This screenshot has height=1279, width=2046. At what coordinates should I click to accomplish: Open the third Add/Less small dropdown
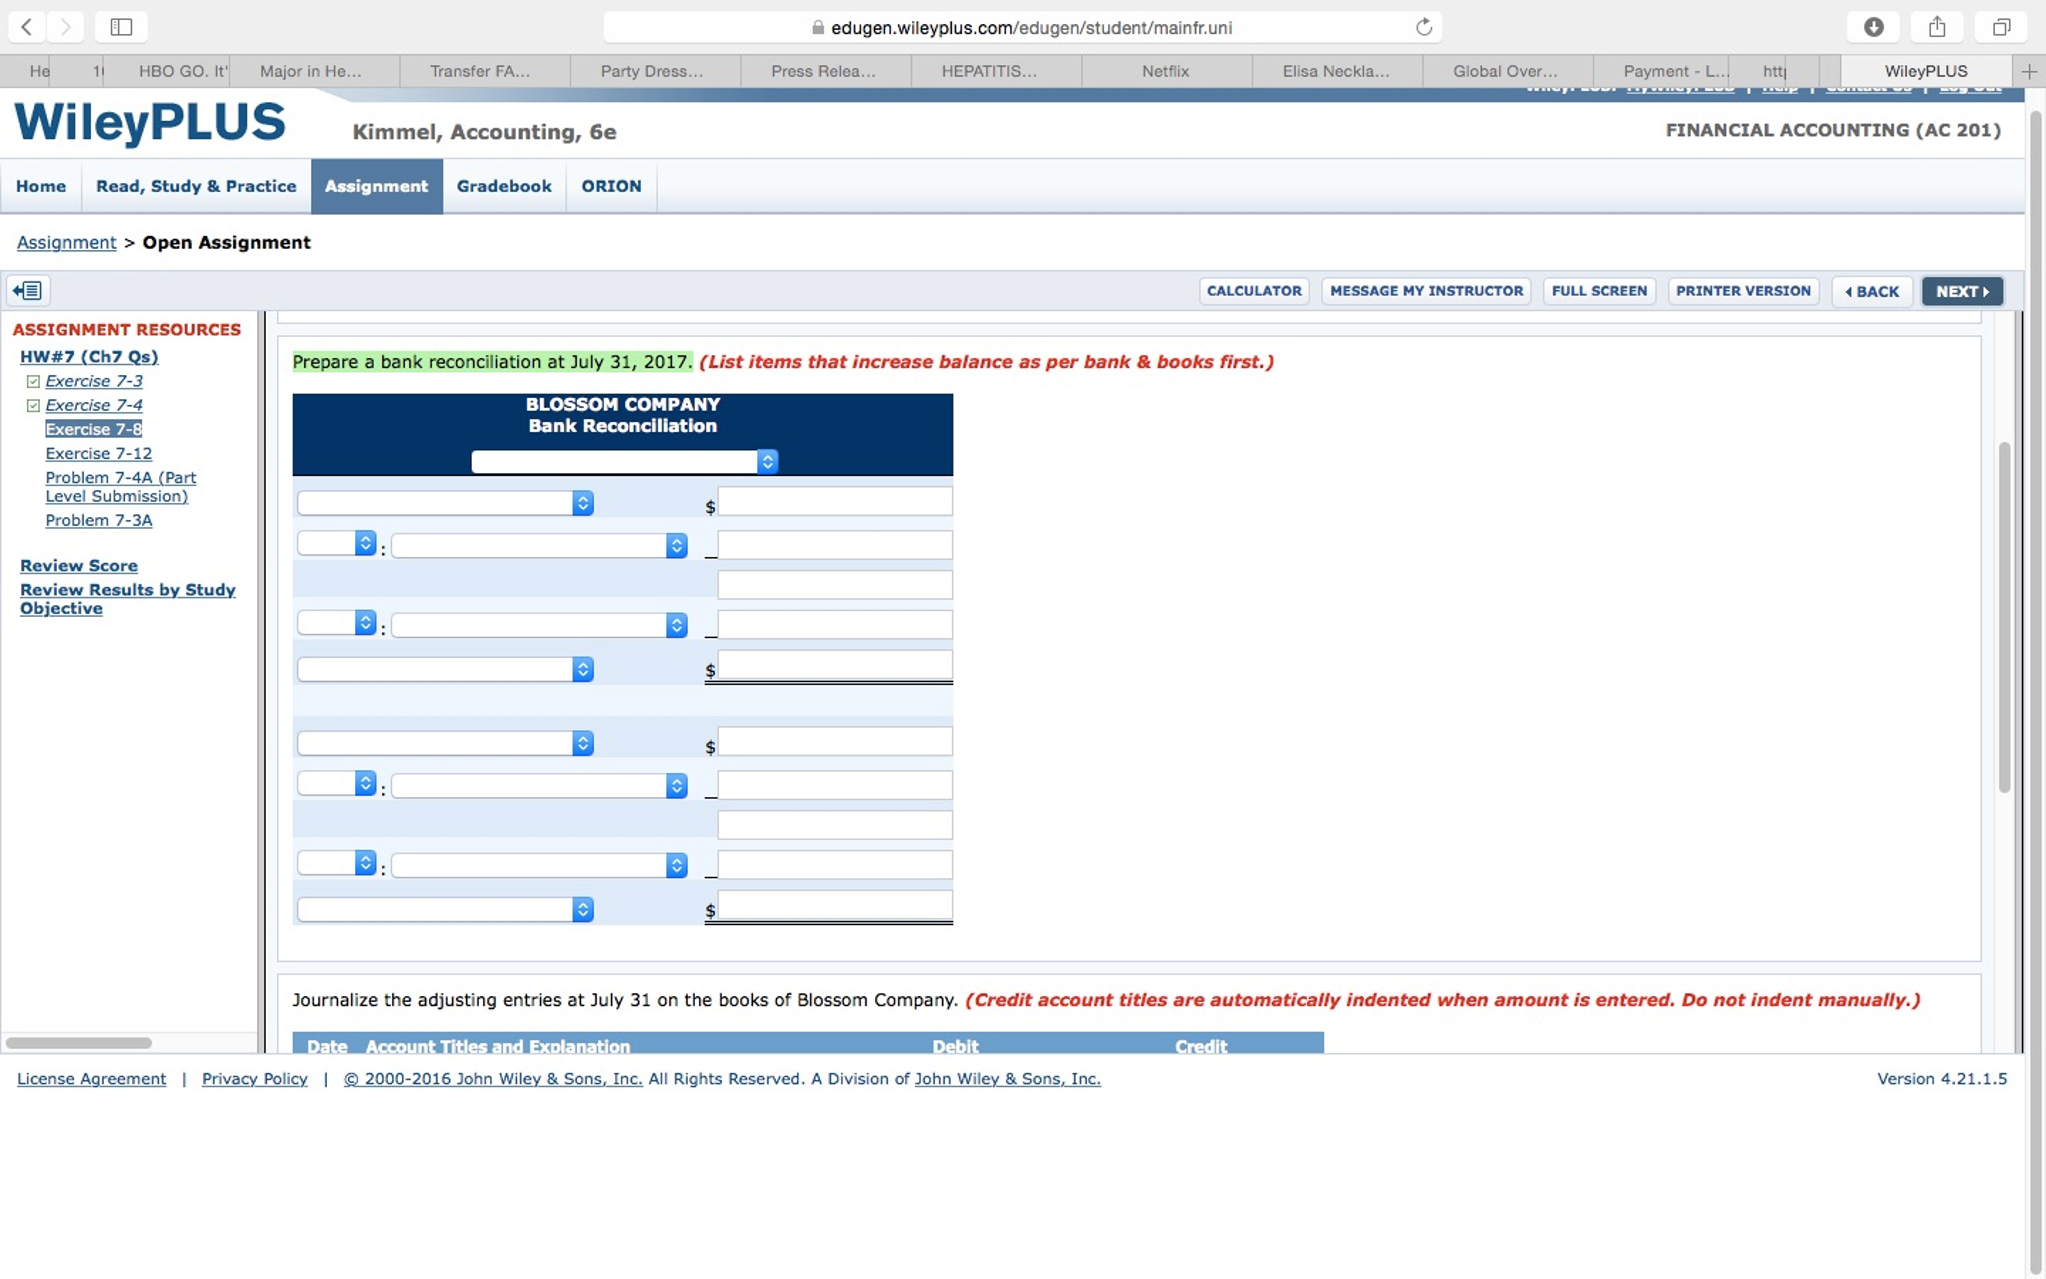tap(337, 783)
